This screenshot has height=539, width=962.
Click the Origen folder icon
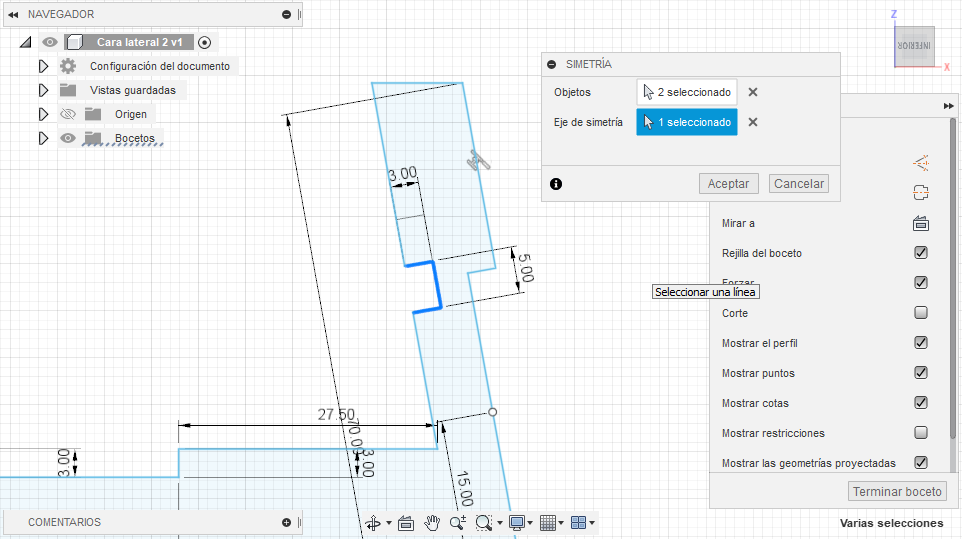click(93, 114)
